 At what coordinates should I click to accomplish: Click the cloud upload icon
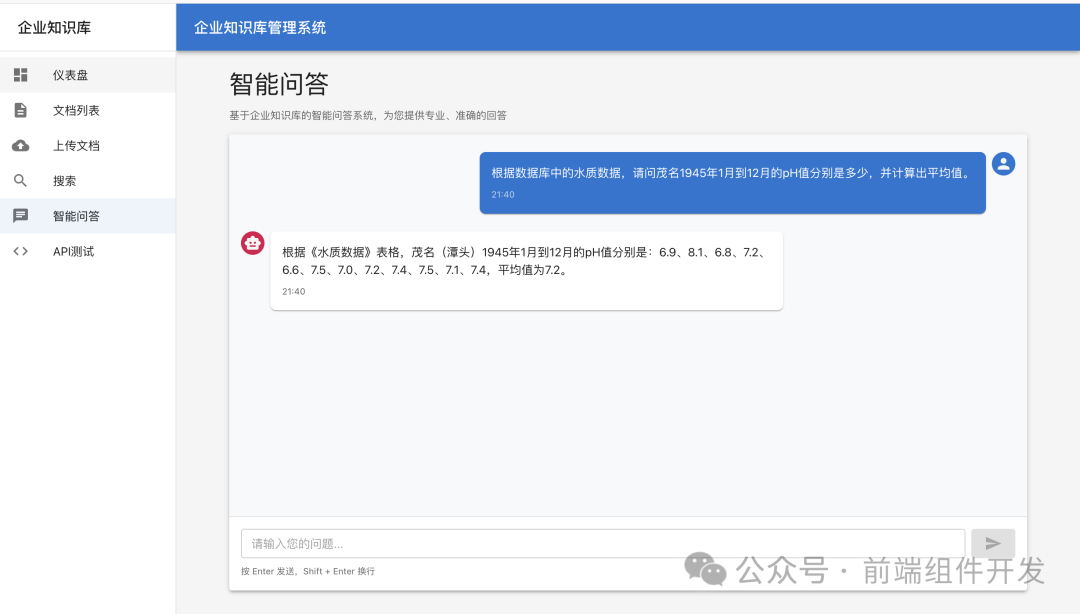click(21, 145)
